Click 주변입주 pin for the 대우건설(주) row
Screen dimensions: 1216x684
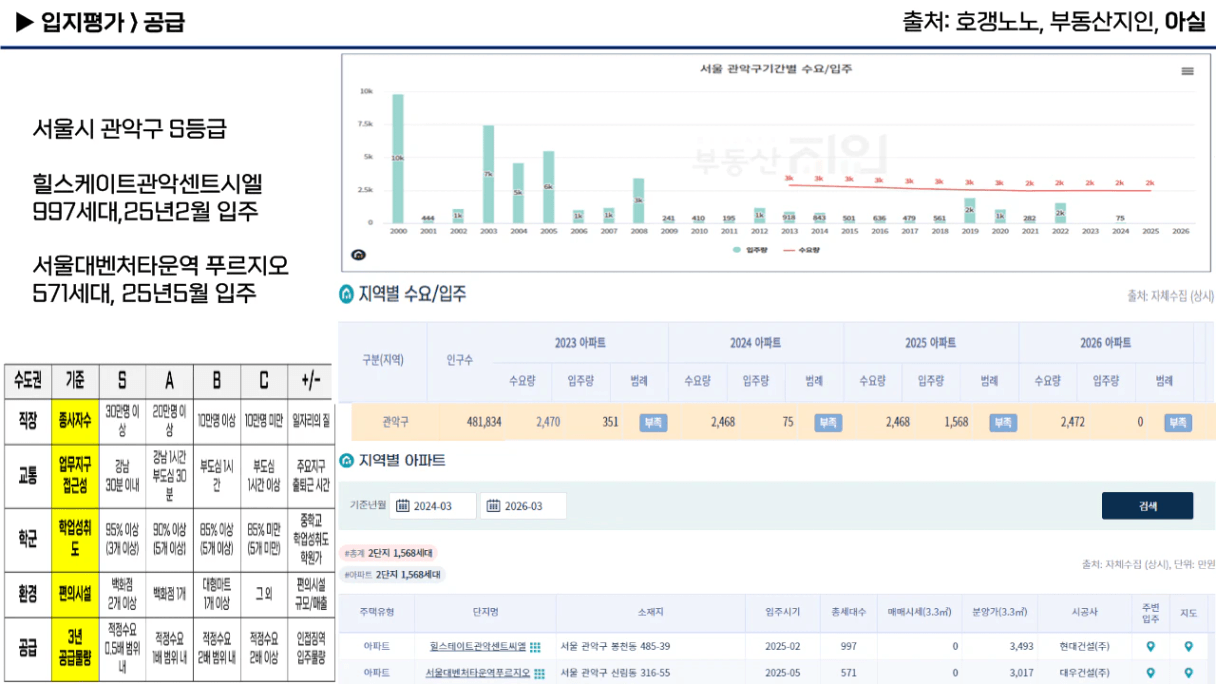pyautogui.click(x=1150, y=673)
